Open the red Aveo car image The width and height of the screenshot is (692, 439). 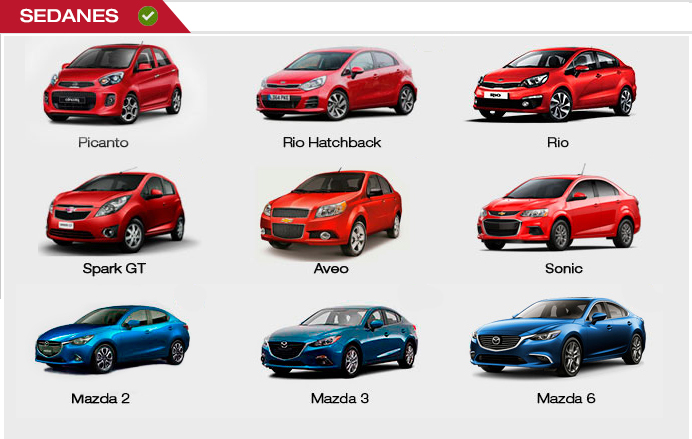pos(331,213)
